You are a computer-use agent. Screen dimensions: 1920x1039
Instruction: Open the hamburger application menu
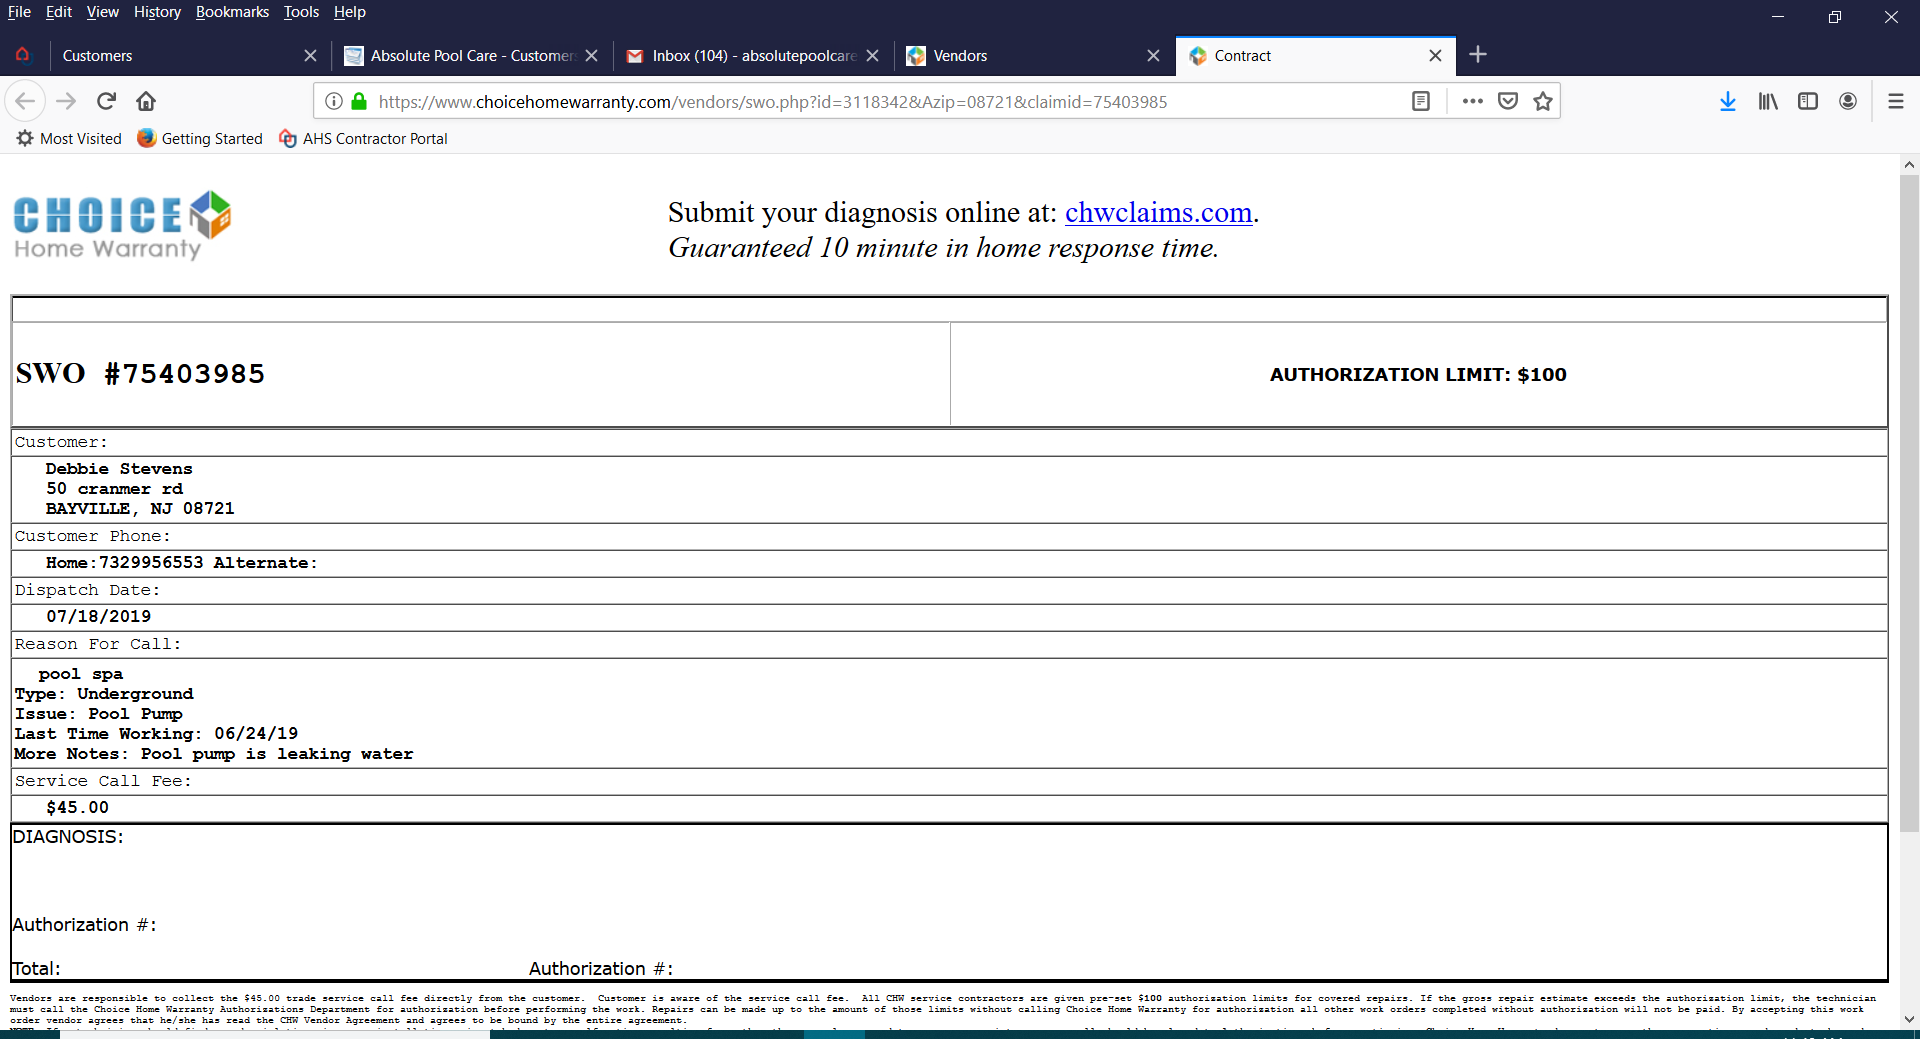pos(1895,101)
